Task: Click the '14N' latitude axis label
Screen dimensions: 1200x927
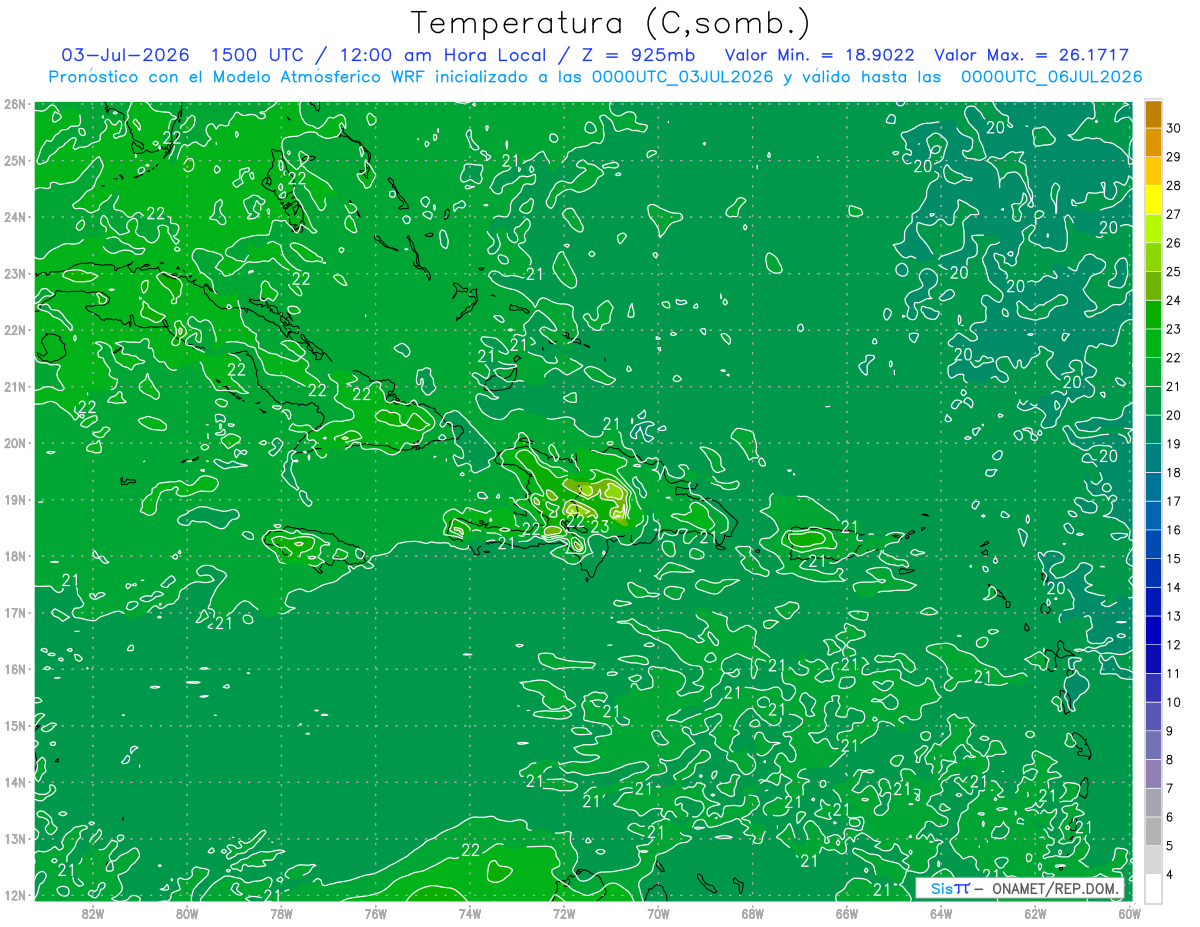Action: pos(14,782)
